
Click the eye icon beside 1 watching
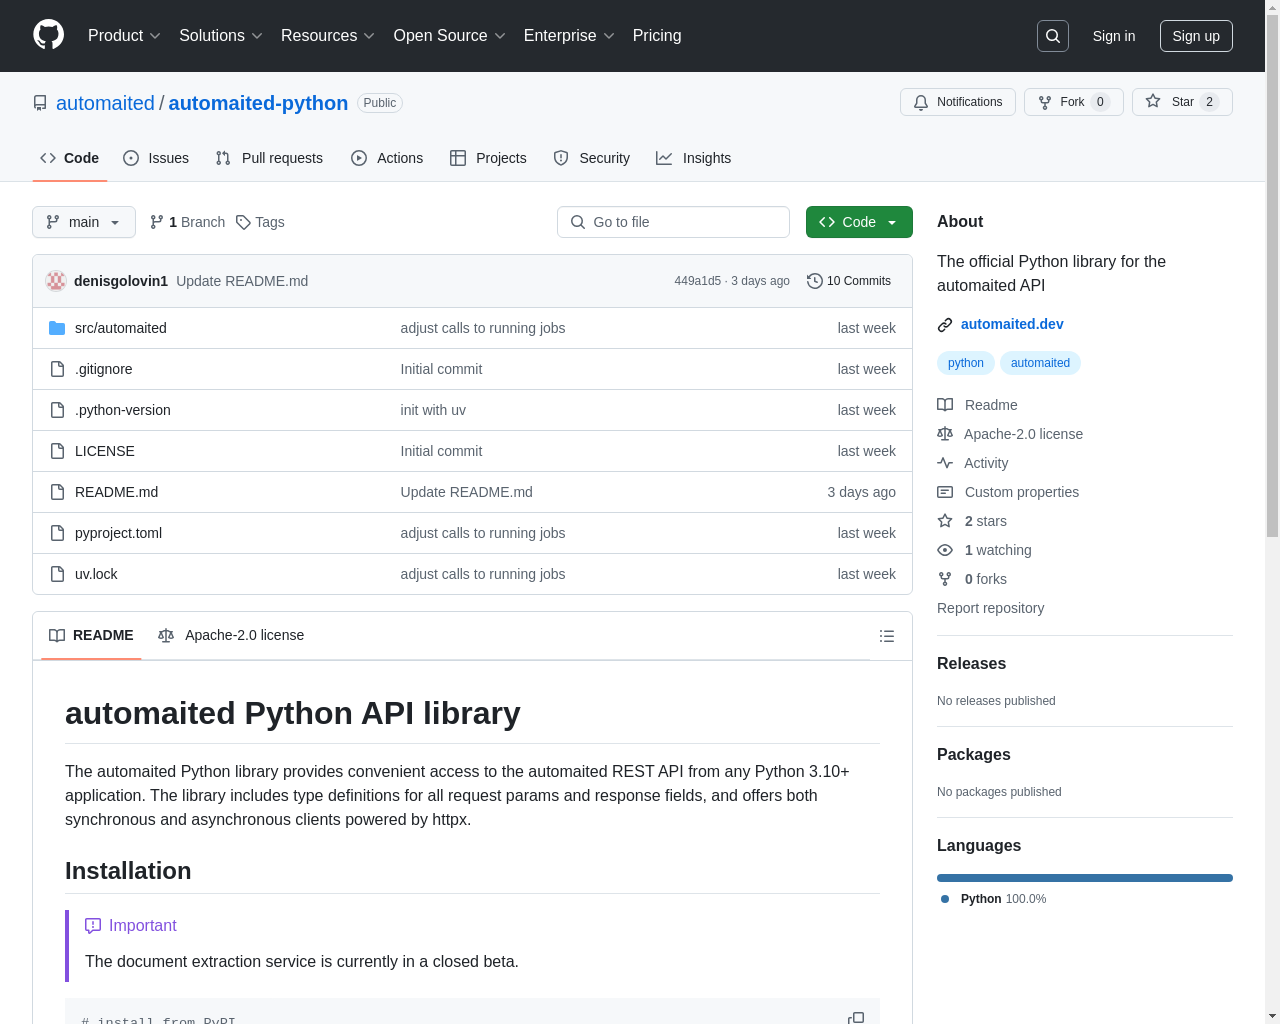click(x=945, y=550)
